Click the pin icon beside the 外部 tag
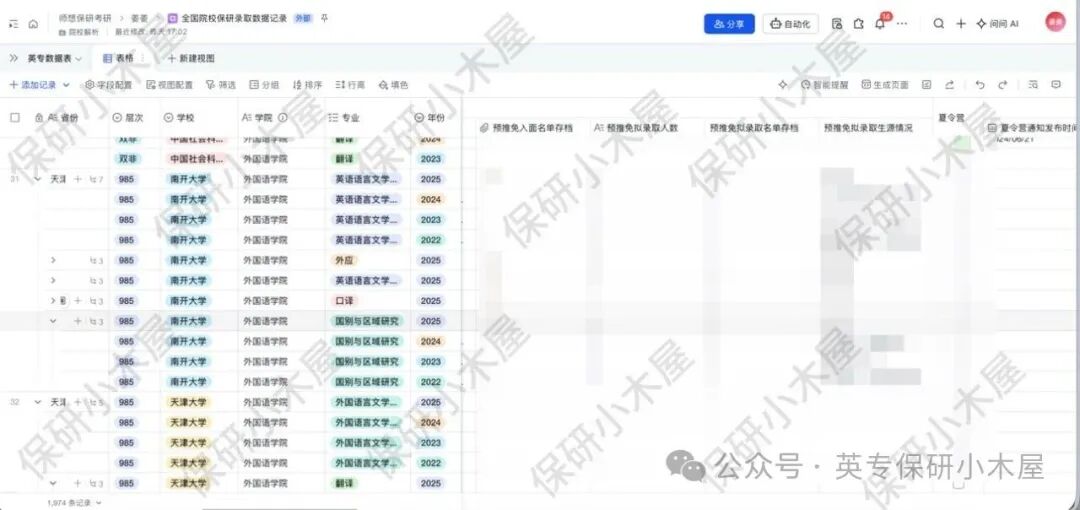This screenshot has height=510, width=1080. coord(324,18)
